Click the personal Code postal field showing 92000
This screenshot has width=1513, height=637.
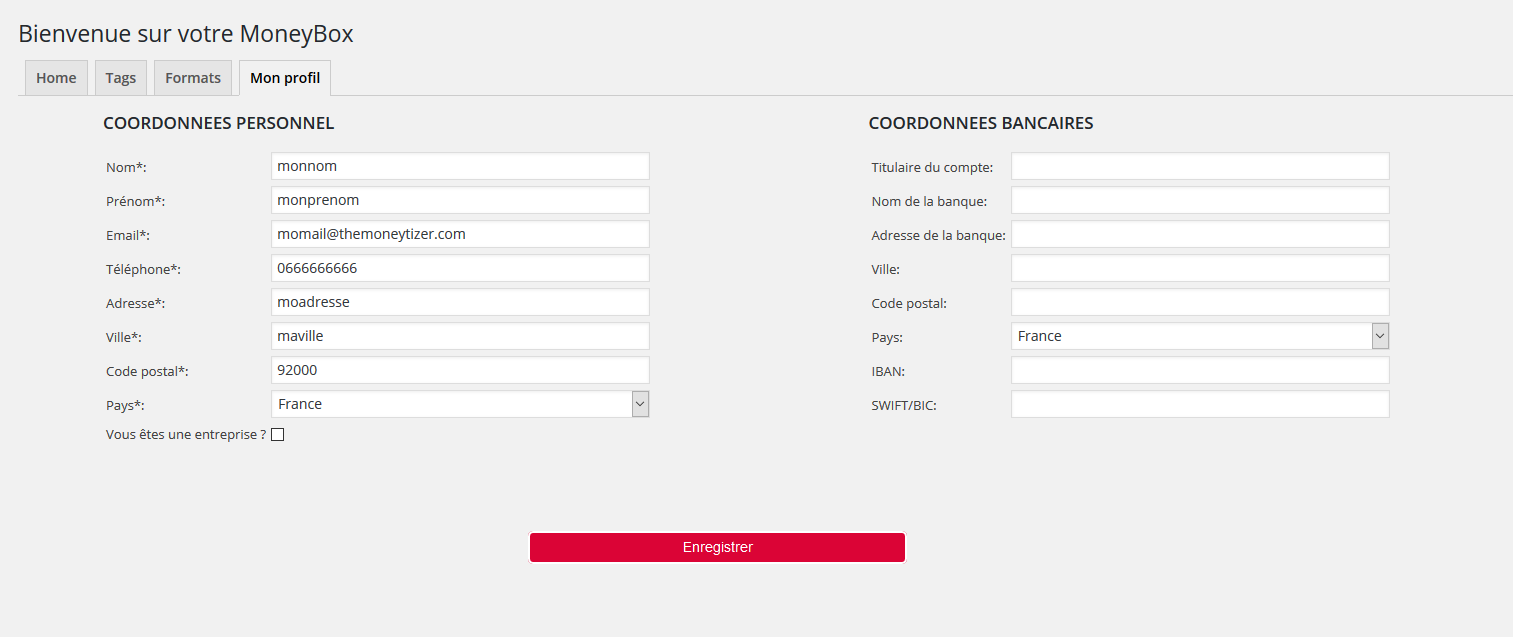click(460, 370)
